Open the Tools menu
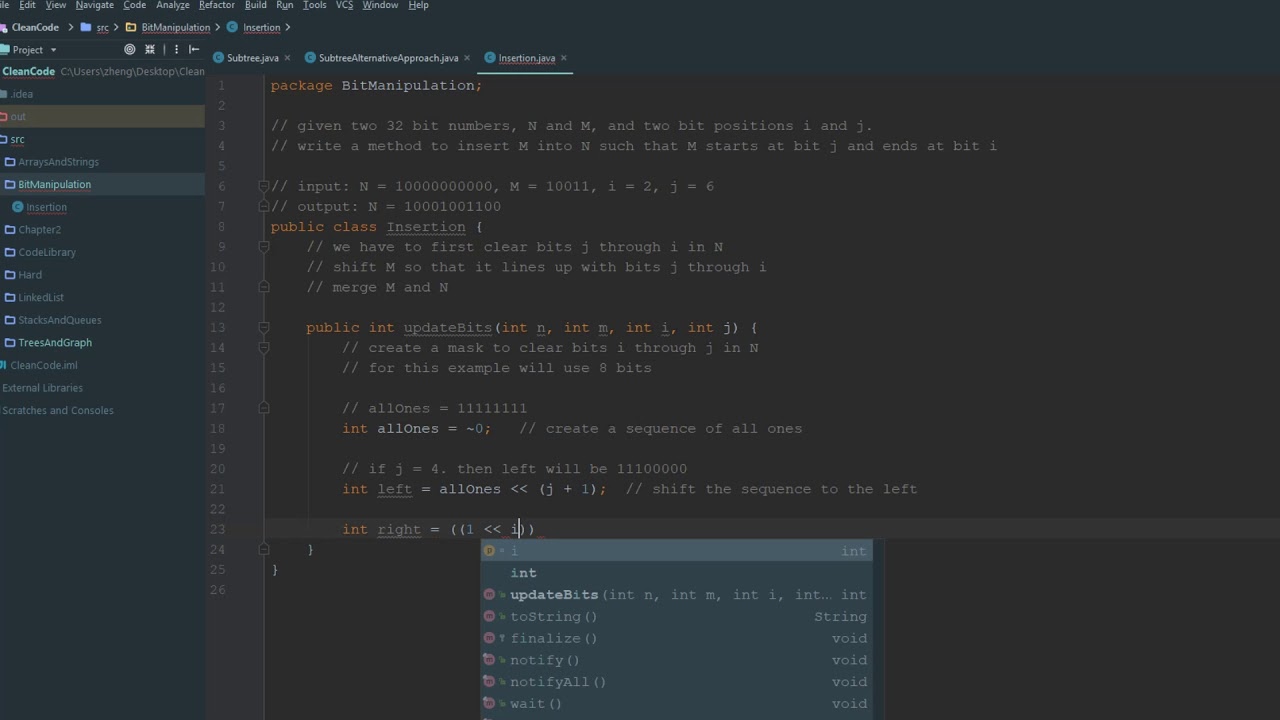 [315, 5]
